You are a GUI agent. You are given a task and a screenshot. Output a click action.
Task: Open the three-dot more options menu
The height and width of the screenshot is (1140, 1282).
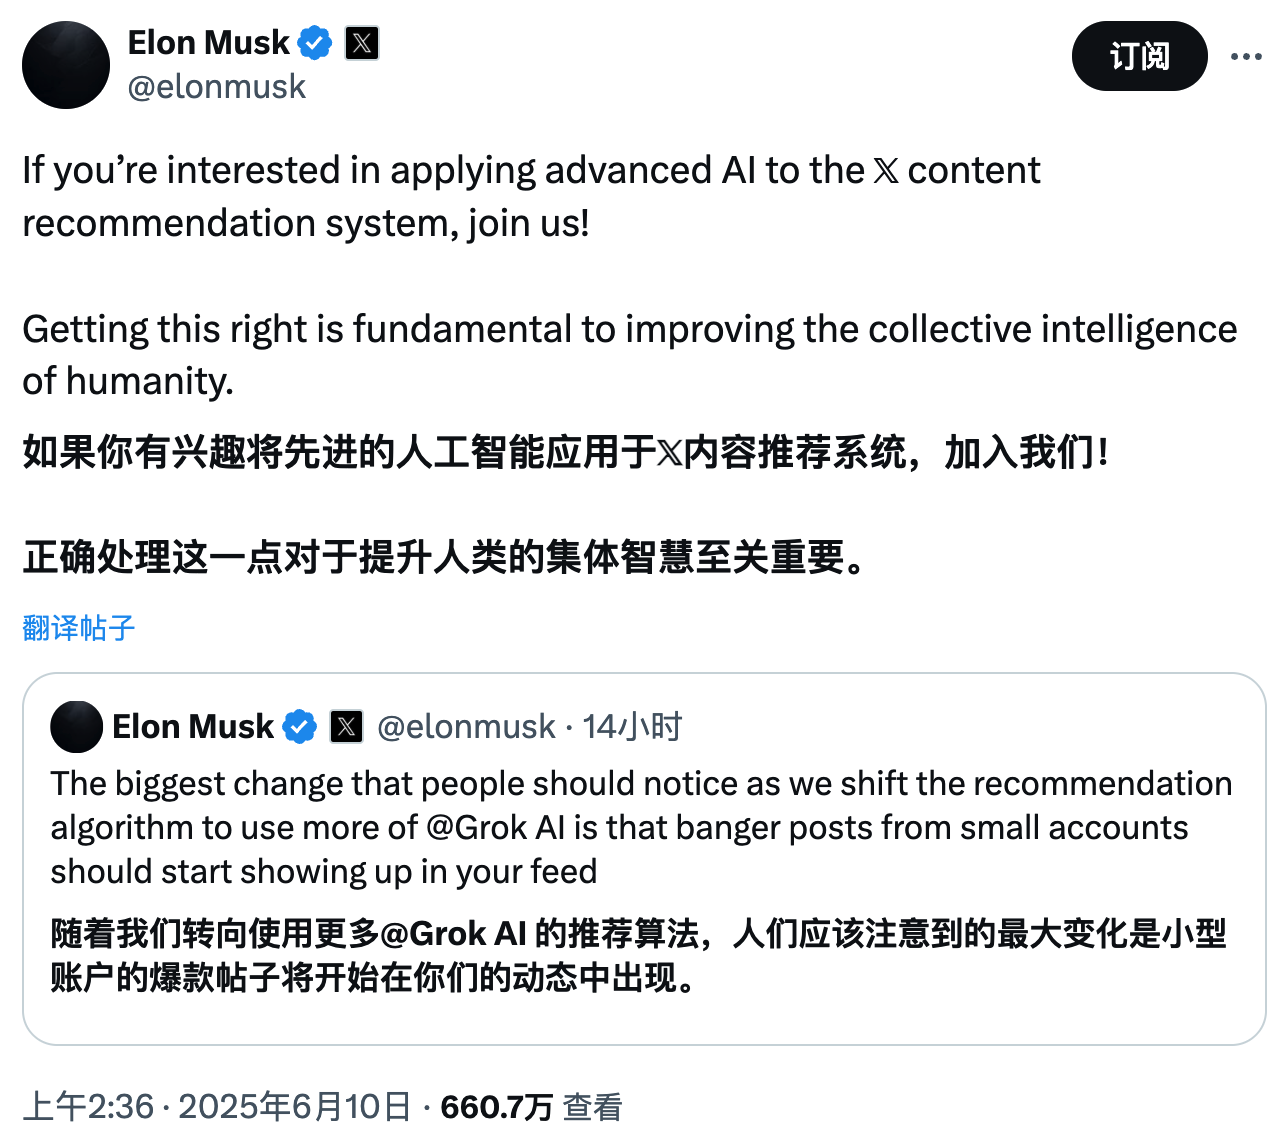[1246, 56]
